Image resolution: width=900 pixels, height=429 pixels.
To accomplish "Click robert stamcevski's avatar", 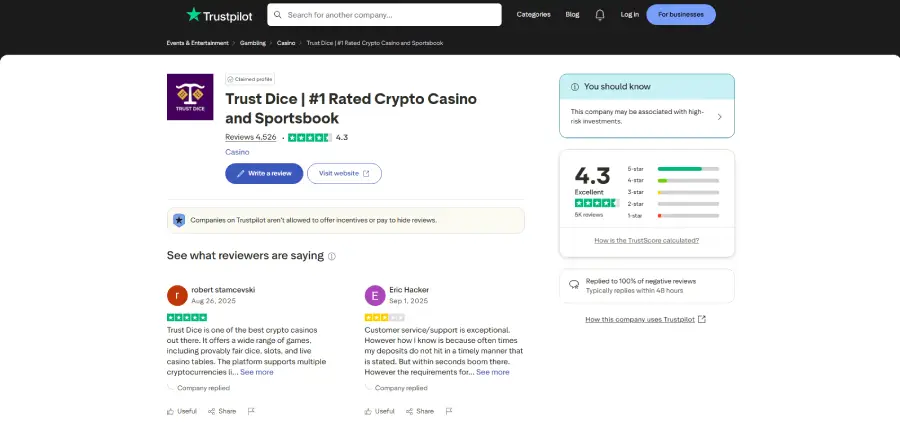I will [x=177, y=295].
